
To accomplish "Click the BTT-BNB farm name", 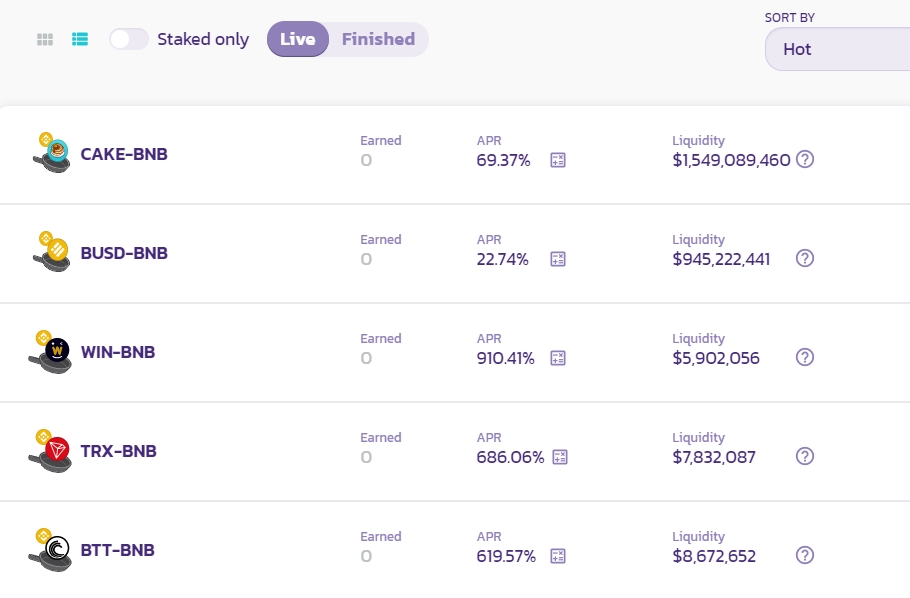I will click(x=117, y=551).
